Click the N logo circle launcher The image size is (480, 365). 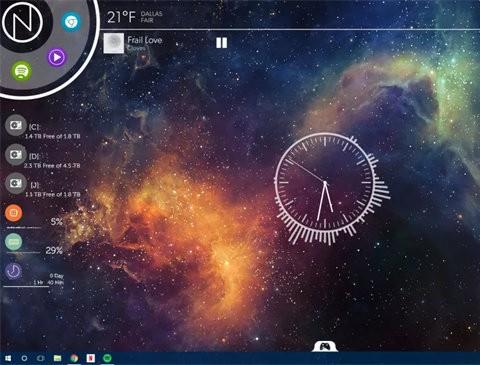tap(22, 23)
